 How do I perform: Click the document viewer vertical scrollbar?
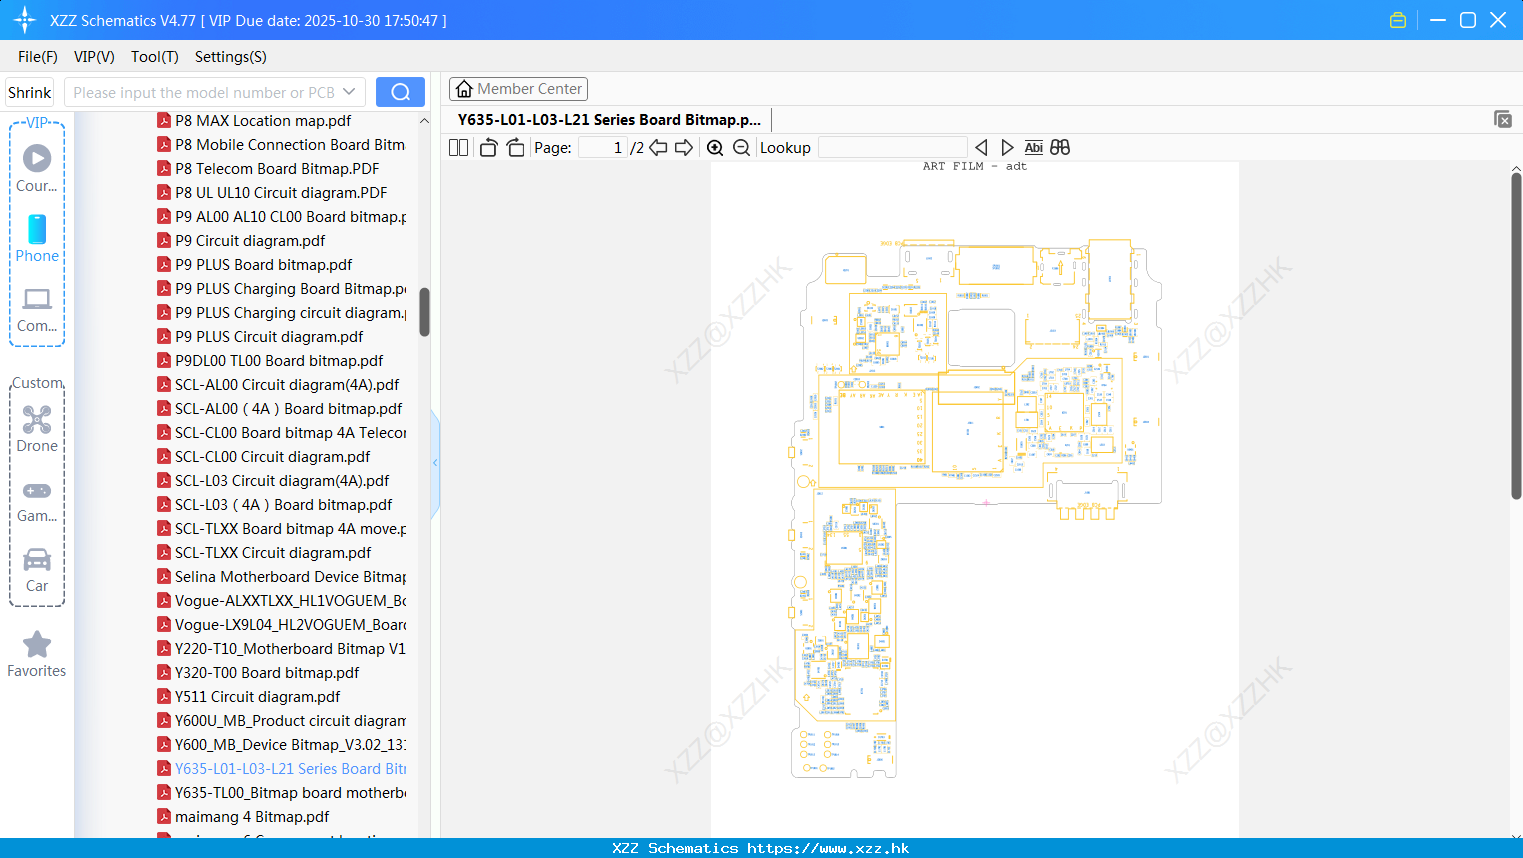[x=1516, y=335]
